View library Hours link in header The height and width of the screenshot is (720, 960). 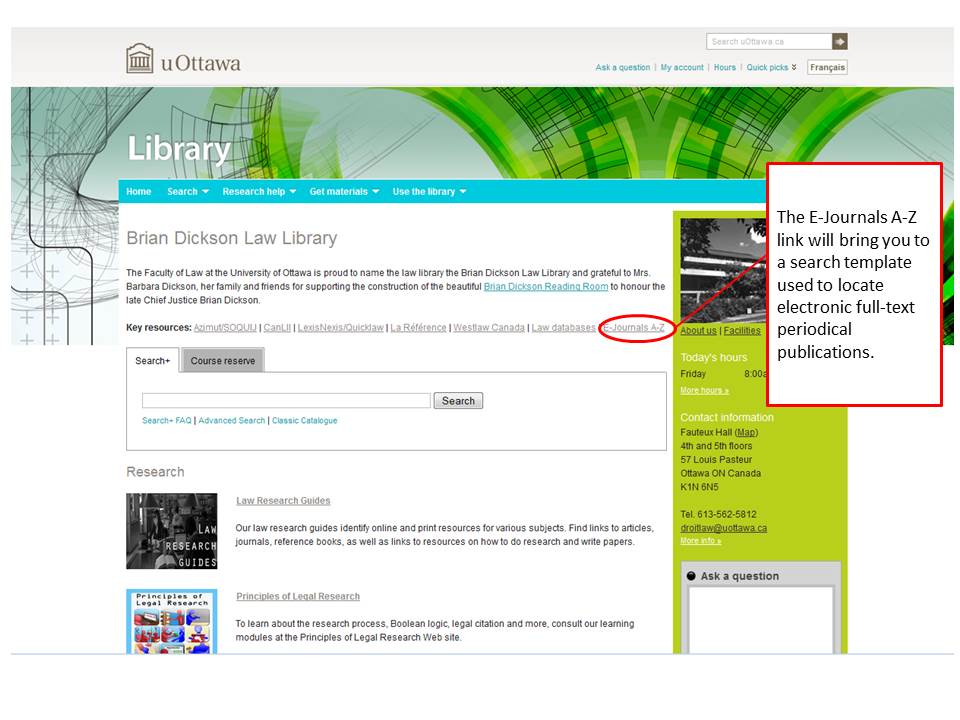[725, 67]
